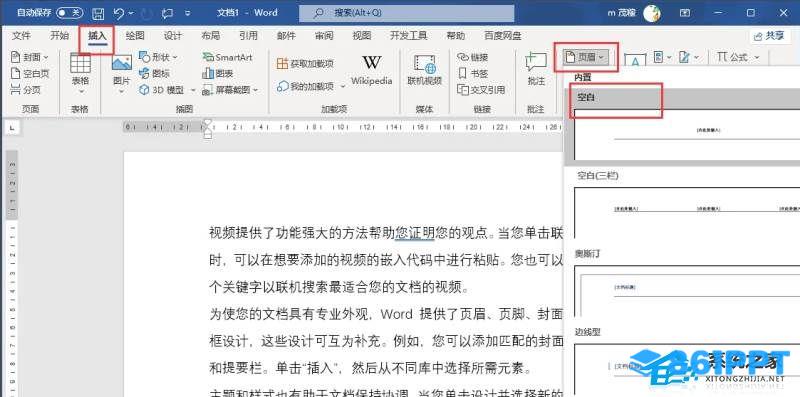This screenshot has height=397, width=800.
Task: Insert a 交叉引用 cross-reference
Action: click(x=481, y=90)
